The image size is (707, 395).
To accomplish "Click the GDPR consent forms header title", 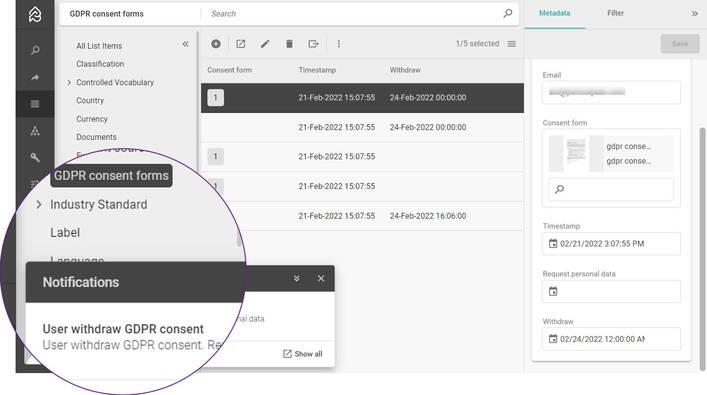I will (107, 14).
